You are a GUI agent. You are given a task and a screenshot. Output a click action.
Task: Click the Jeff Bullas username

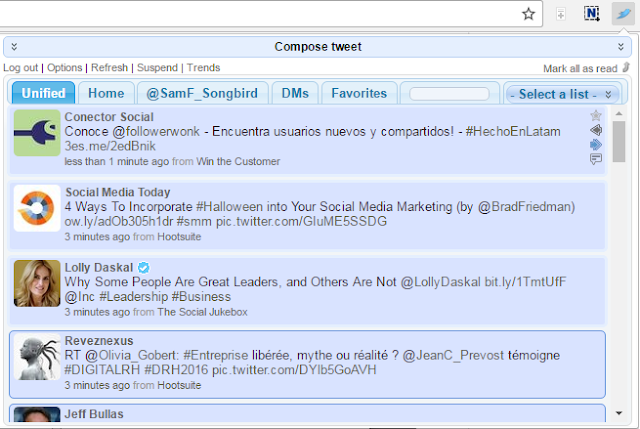(x=94, y=414)
